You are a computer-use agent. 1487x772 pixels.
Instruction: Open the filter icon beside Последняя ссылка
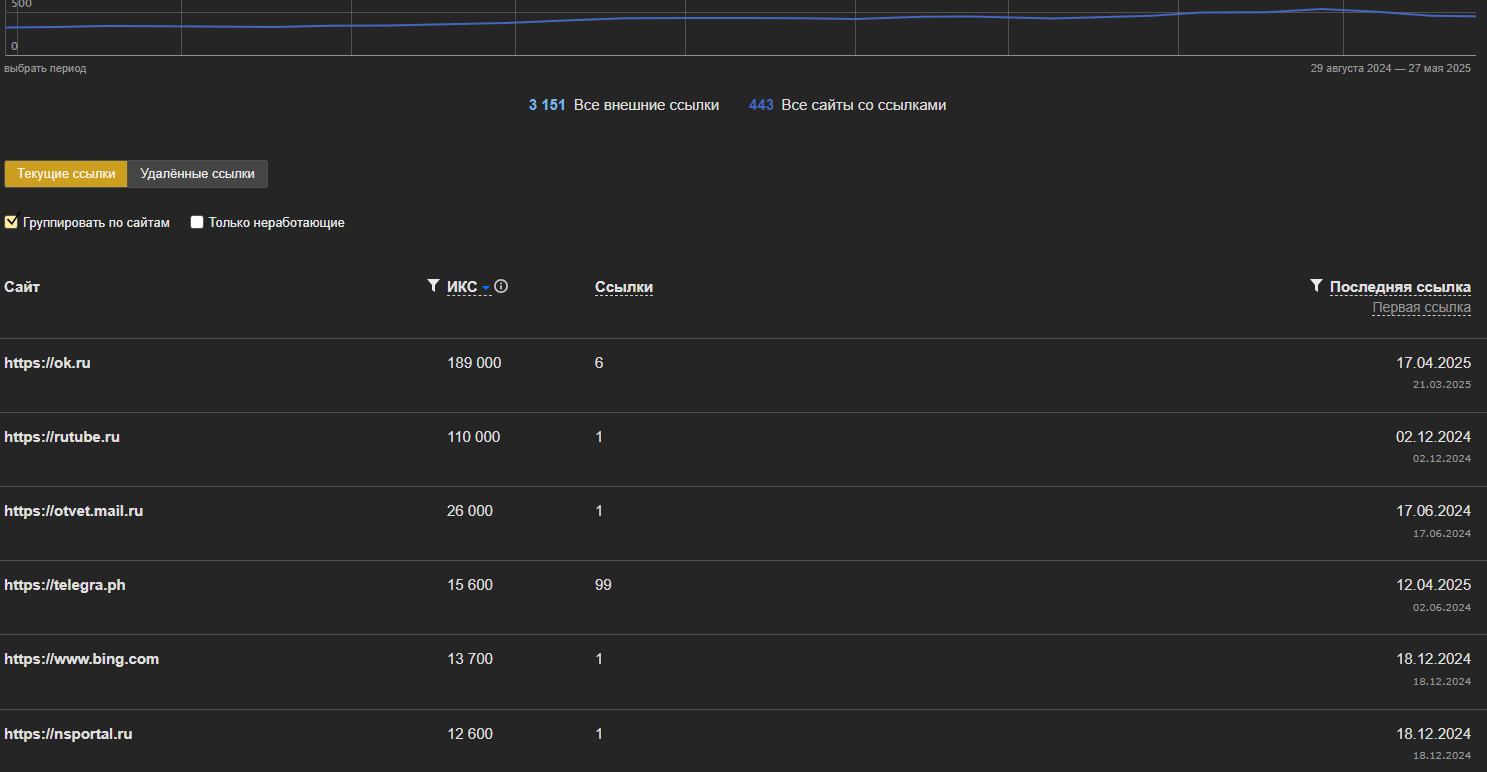[x=1316, y=286]
